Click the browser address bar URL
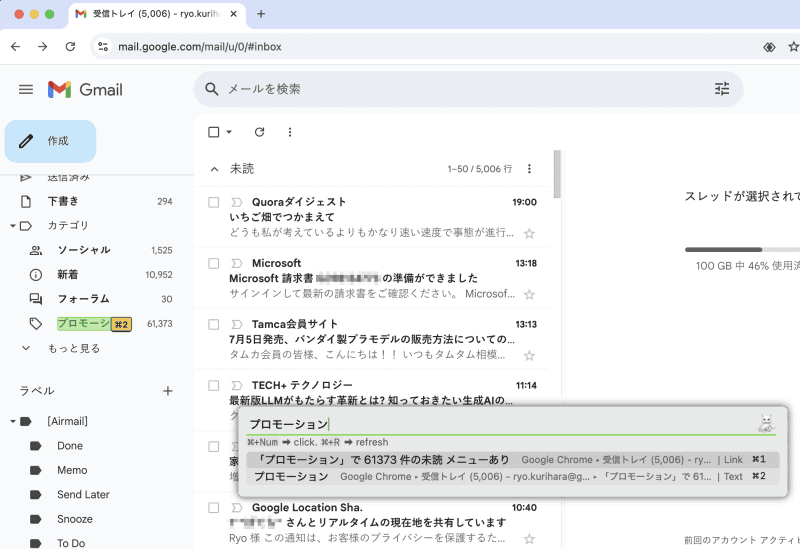The image size is (800, 549). (x=200, y=47)
